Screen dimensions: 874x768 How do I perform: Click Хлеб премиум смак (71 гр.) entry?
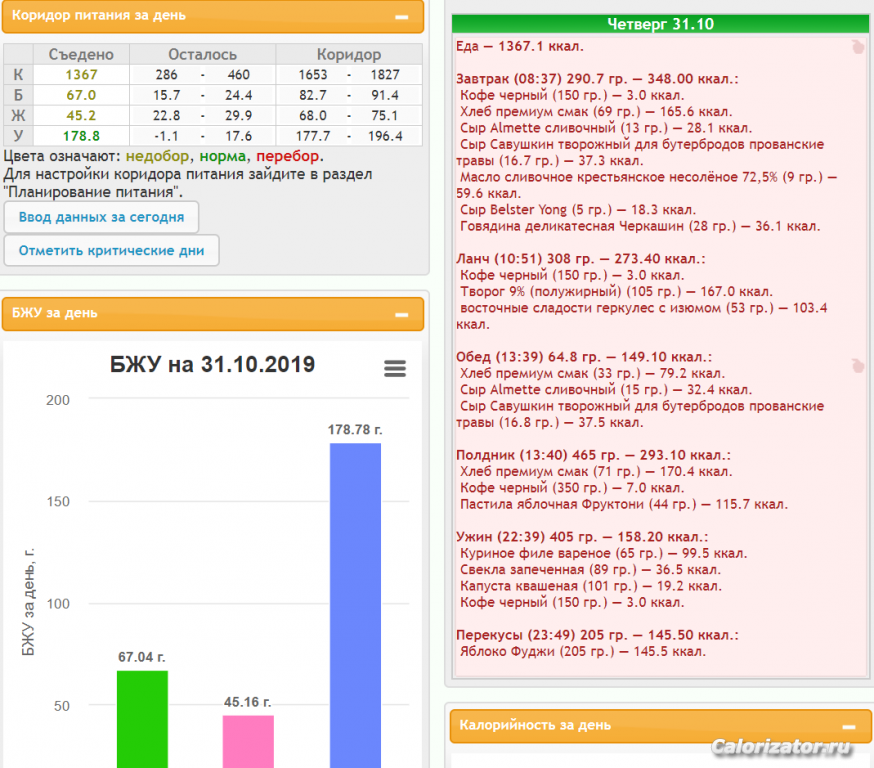pyautogui.click(x=596, y=472)
